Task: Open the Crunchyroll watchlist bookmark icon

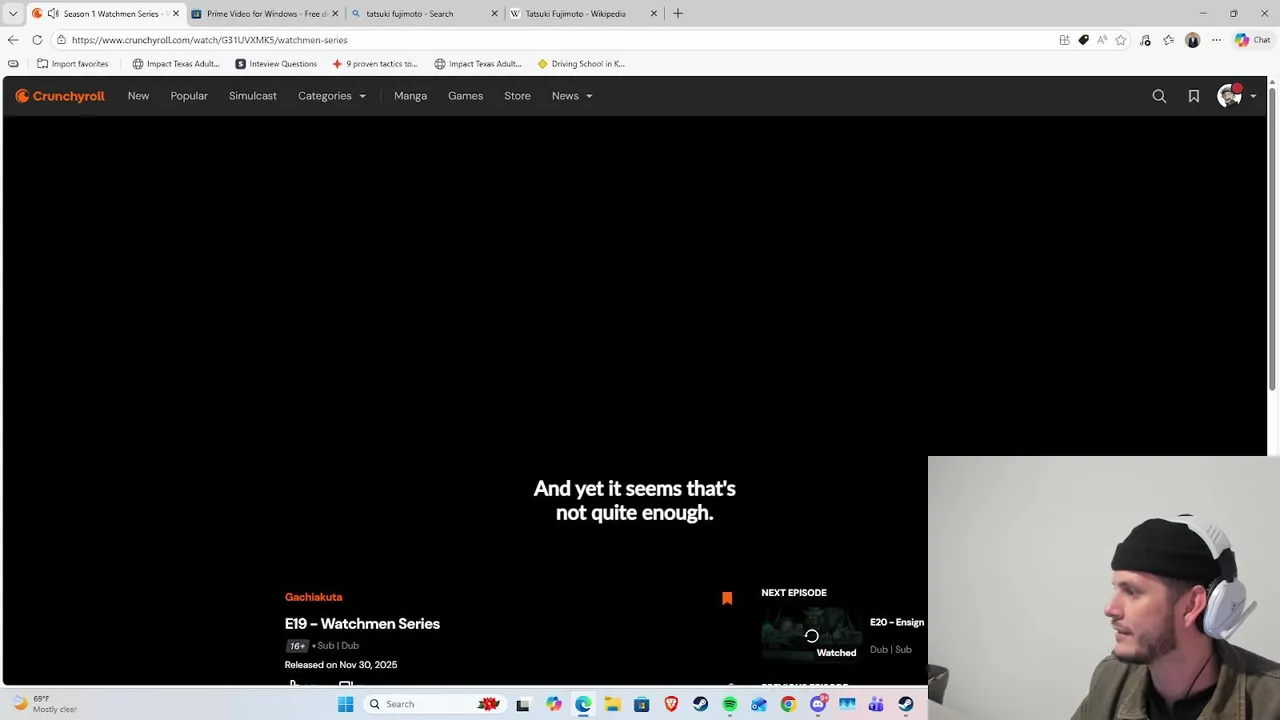Action: [1194, 96]
